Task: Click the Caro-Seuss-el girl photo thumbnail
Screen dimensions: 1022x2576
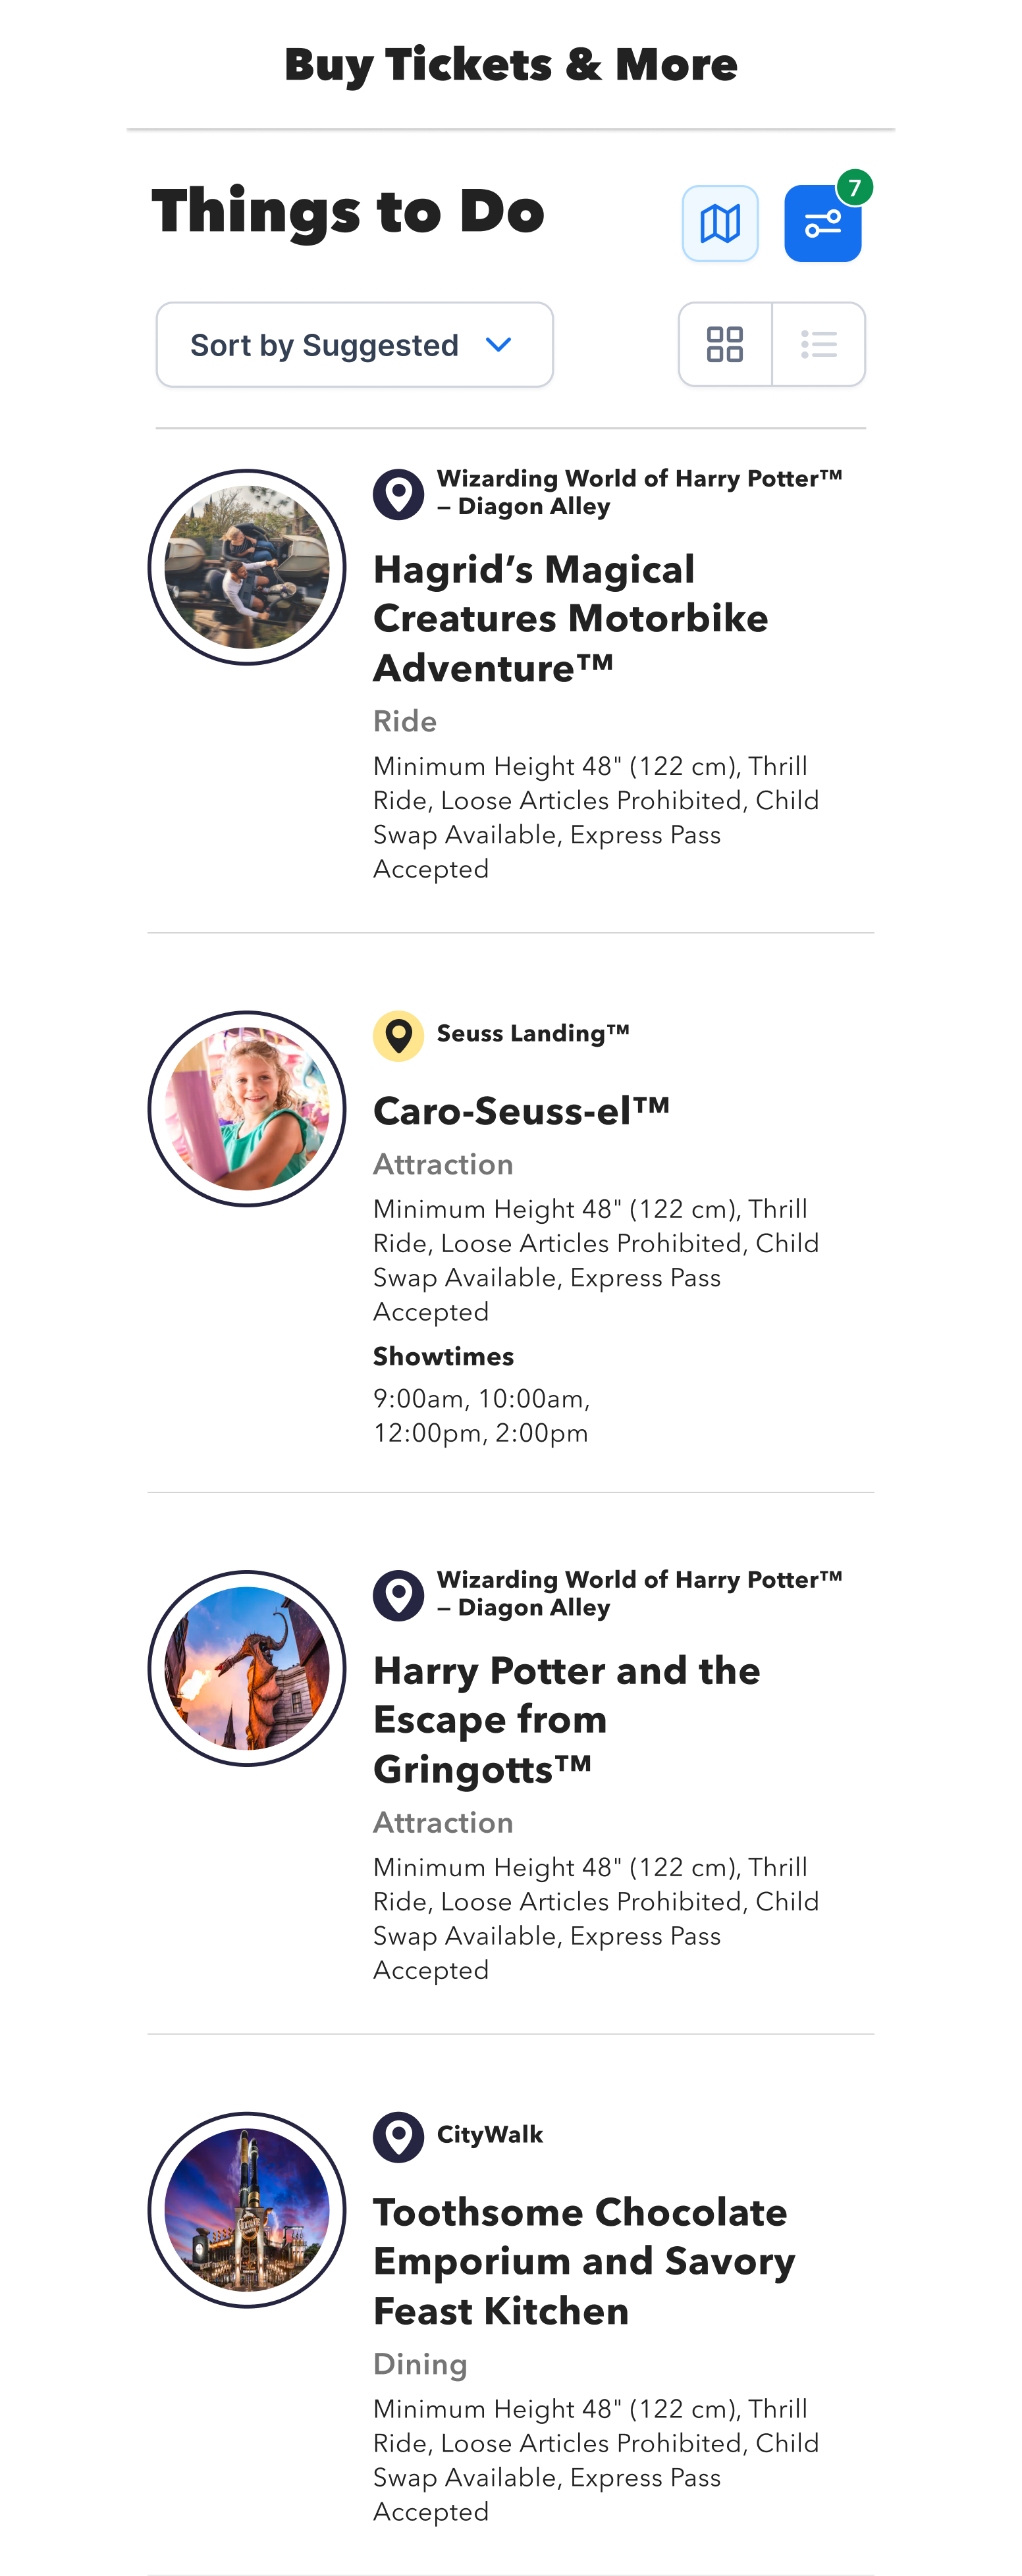Action: (247, 1109)
